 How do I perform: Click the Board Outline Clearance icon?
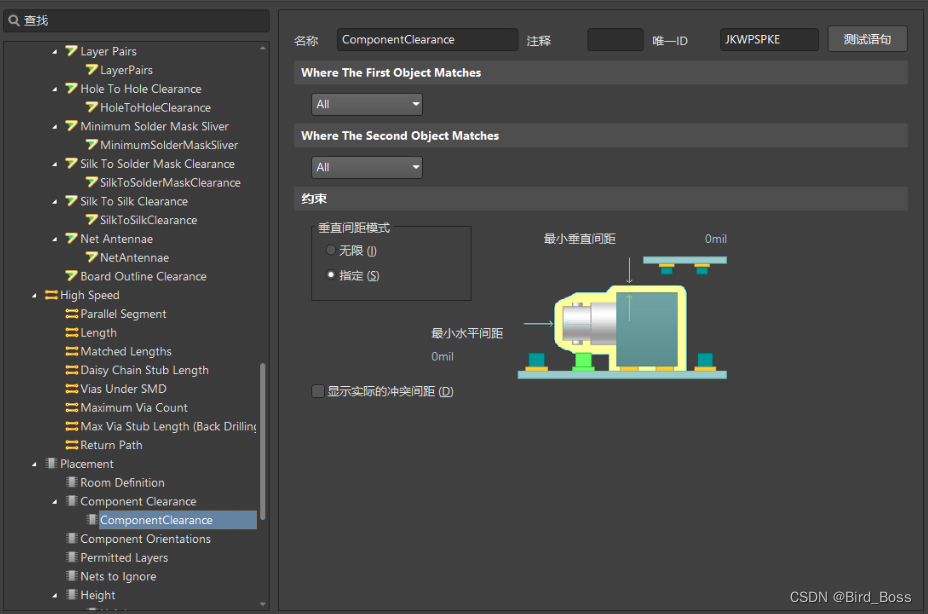72,276
